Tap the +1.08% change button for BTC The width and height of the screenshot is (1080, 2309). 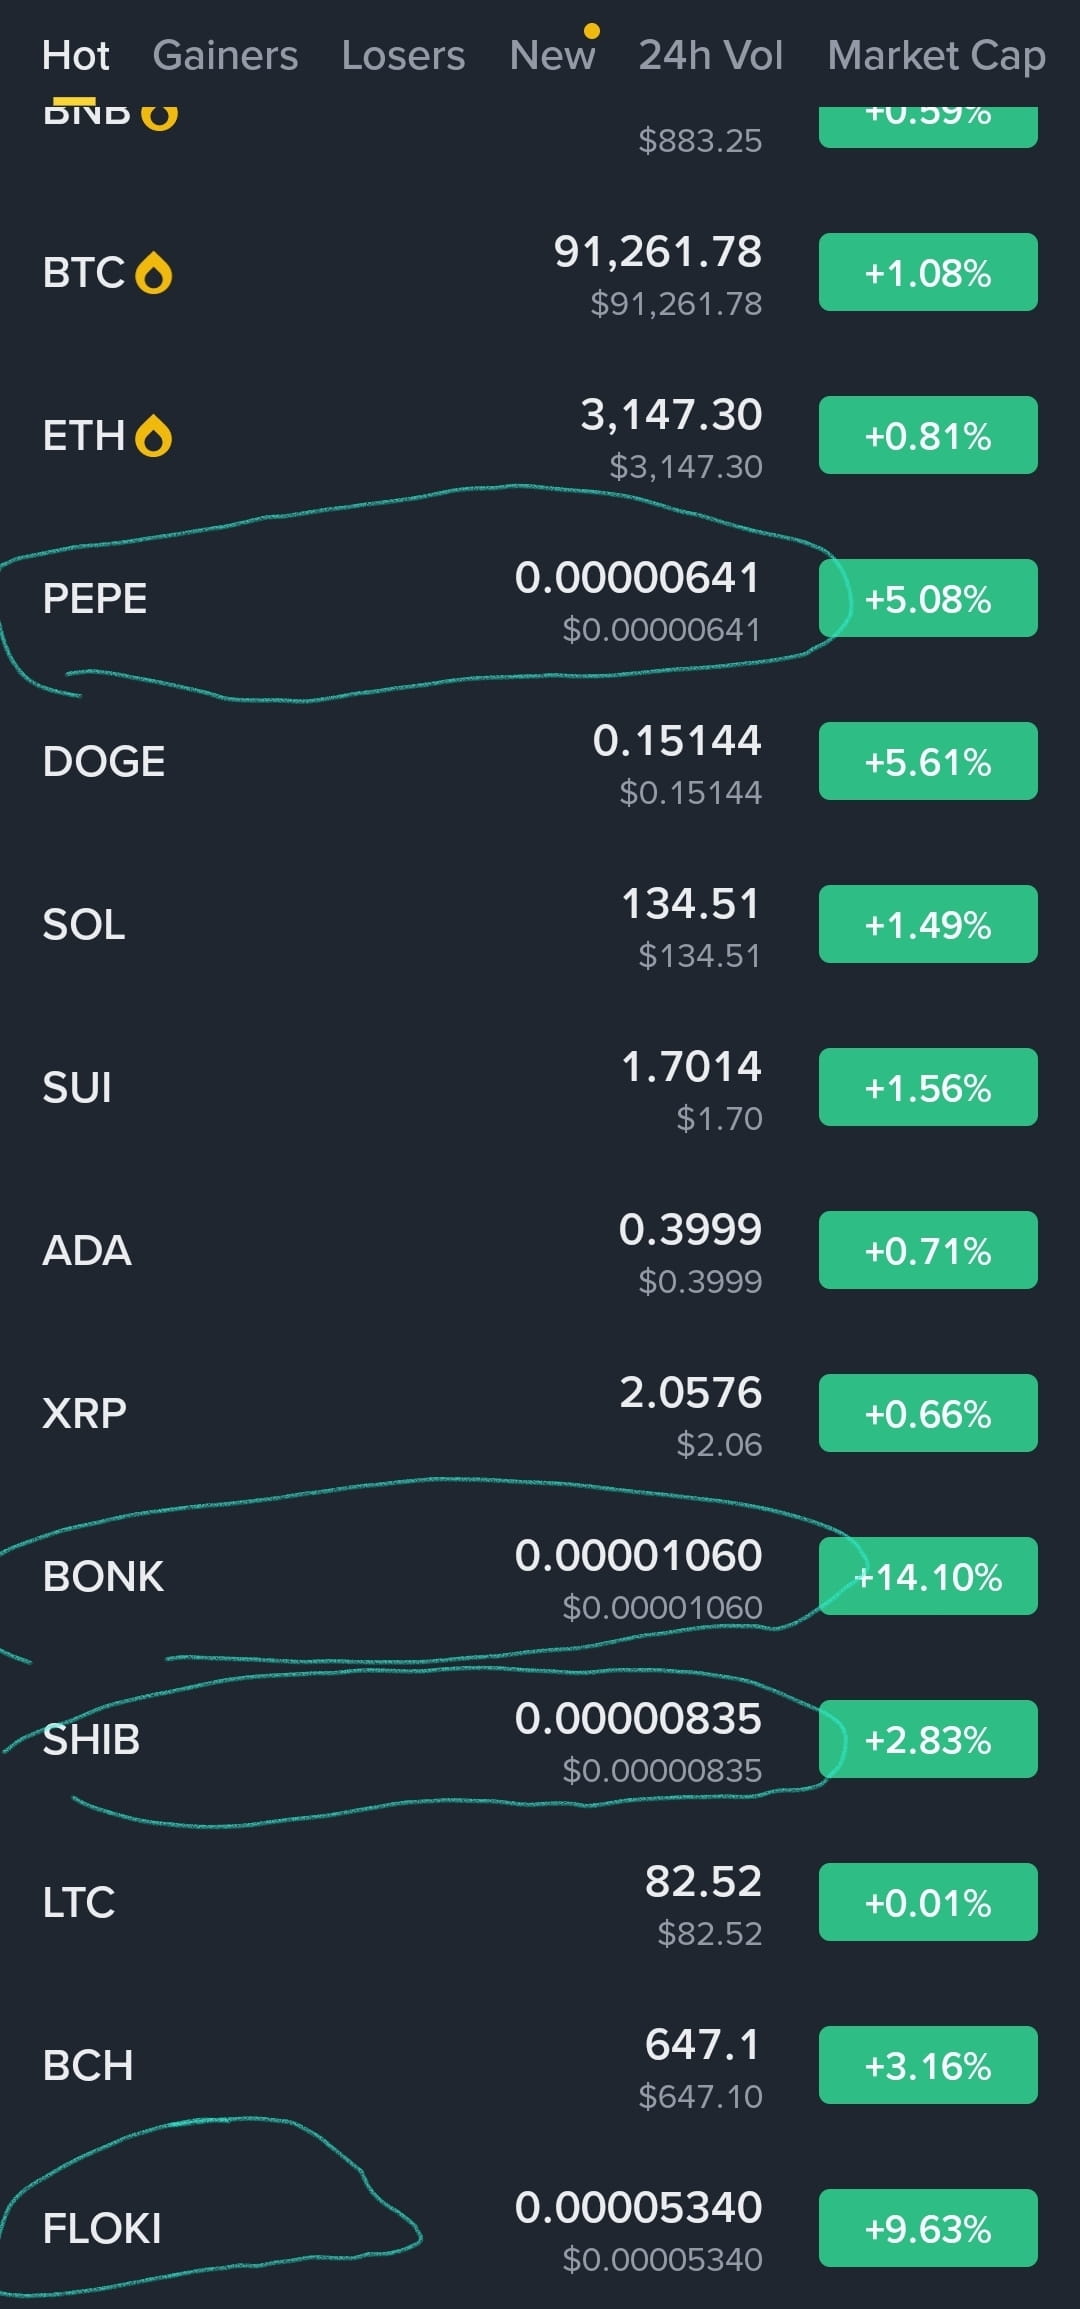point(928,273)
